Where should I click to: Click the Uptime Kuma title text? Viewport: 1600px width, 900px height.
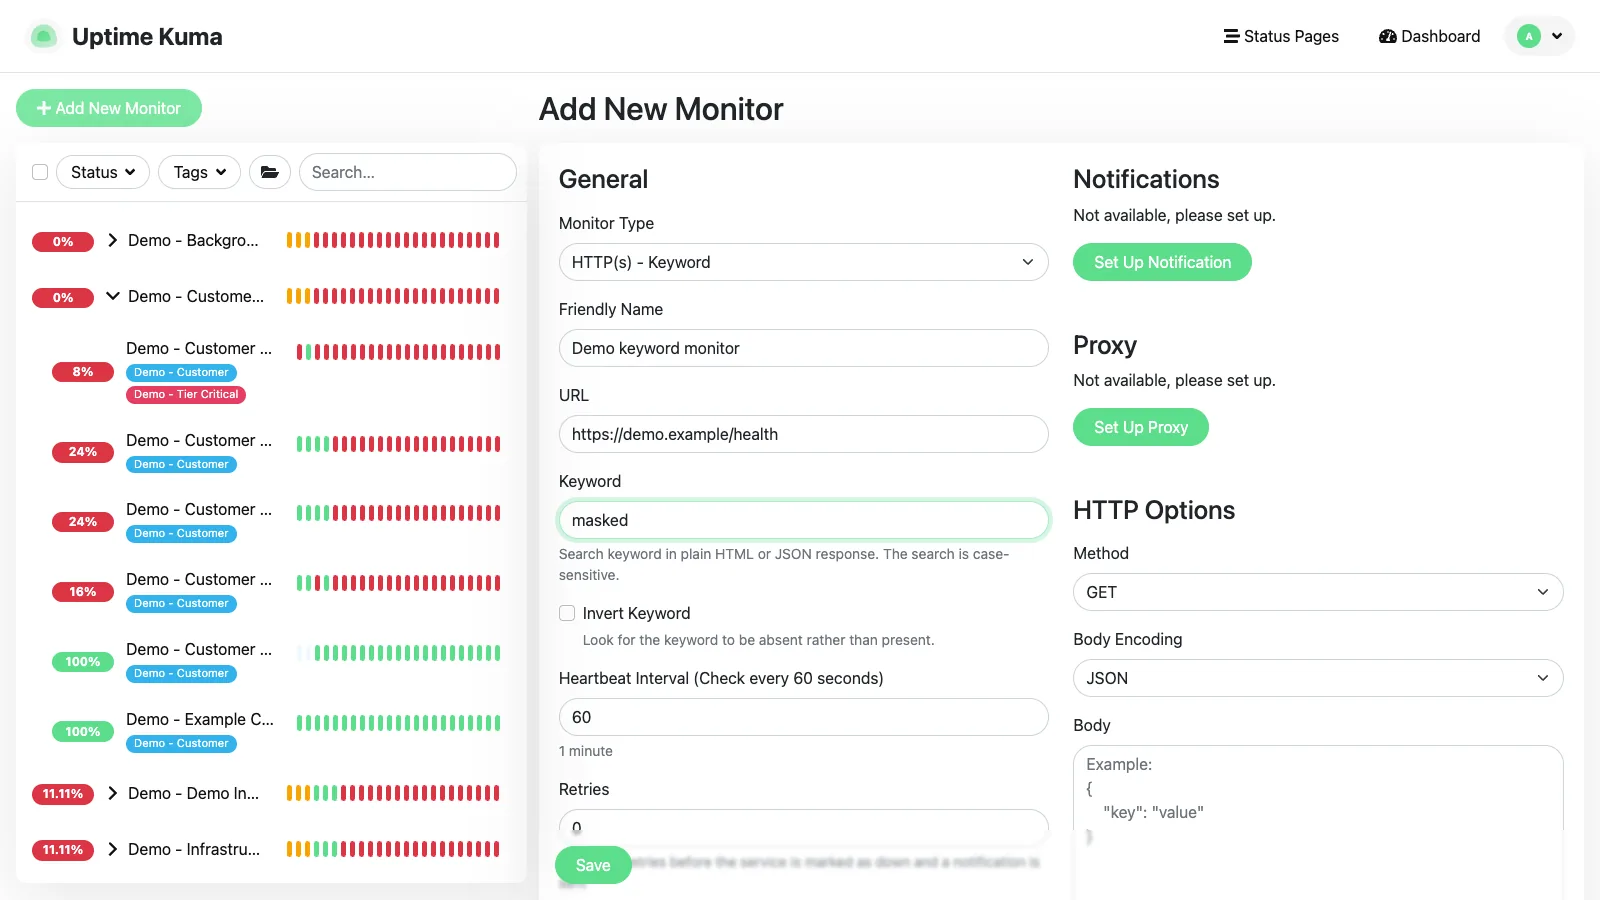point(147,37)
